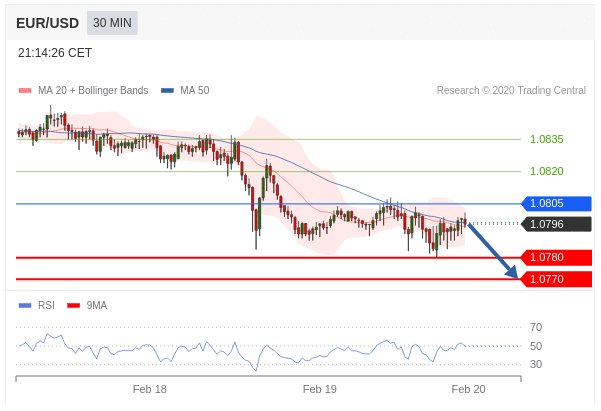Click the 21:14:26 CET timestamp
This screenshot has height=411, width=601.
(55, 53)
